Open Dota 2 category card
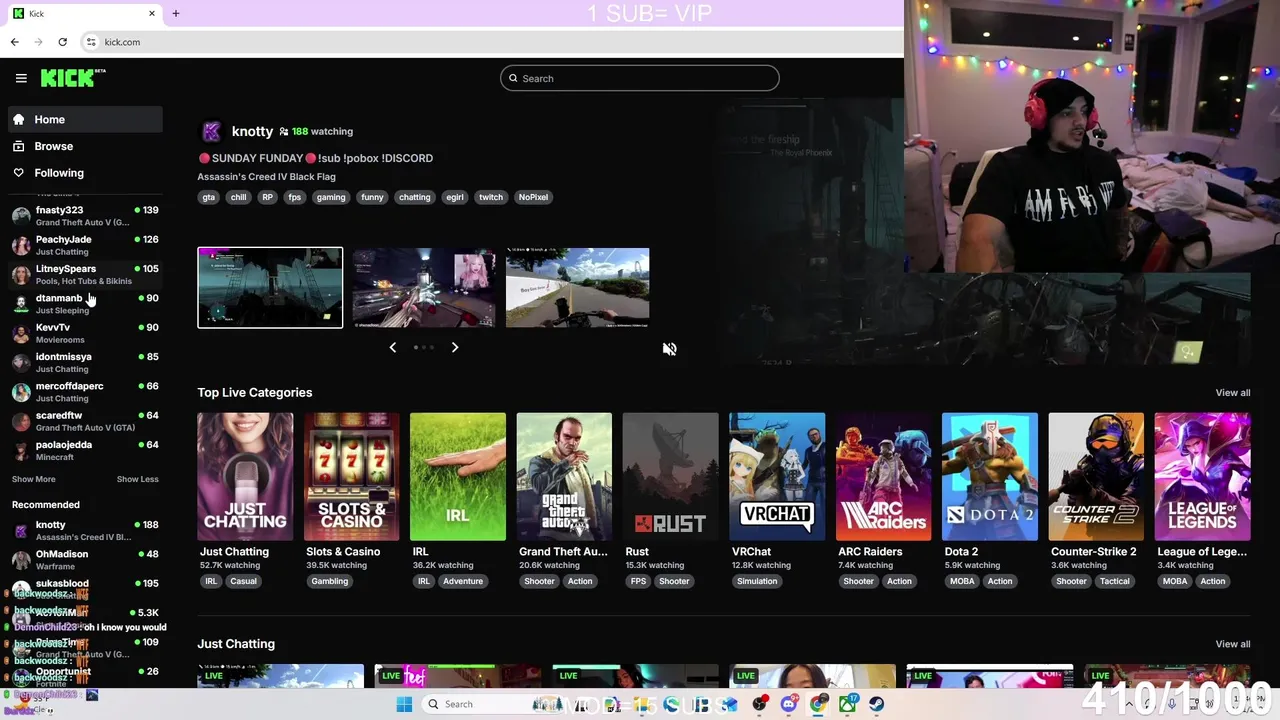Image resolution: width=1280 pixels, height=720 pixels. [x=989, y=476]
